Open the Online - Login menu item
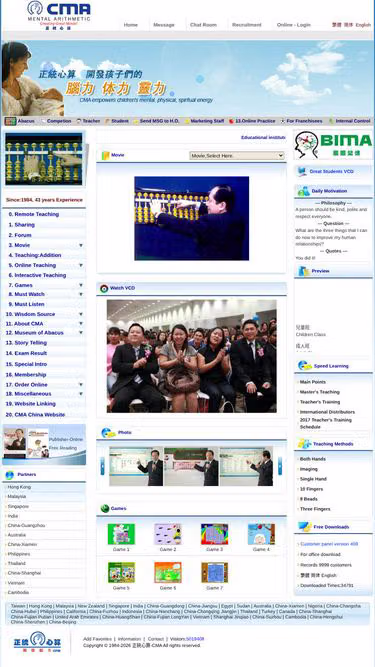Viewport: 375px width, 667px height. [x=294, y=25]
